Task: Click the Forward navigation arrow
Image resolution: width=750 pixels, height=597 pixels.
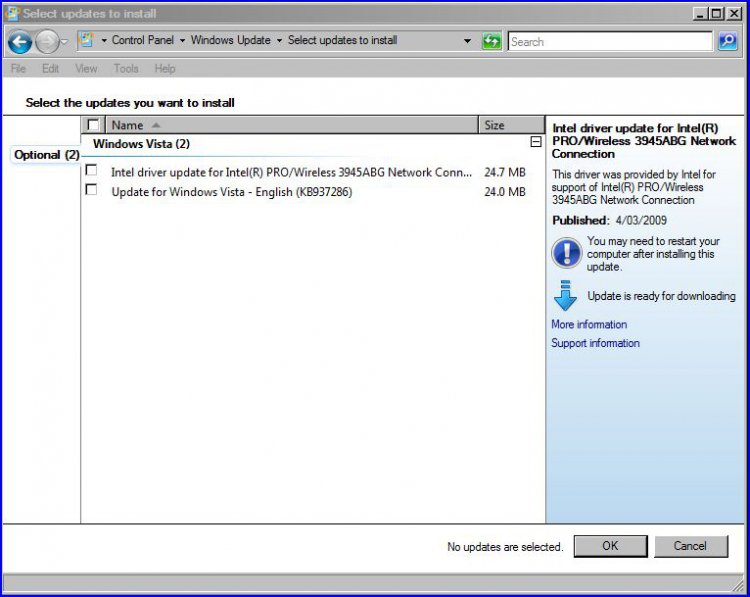Action: (x=47, y=42)
